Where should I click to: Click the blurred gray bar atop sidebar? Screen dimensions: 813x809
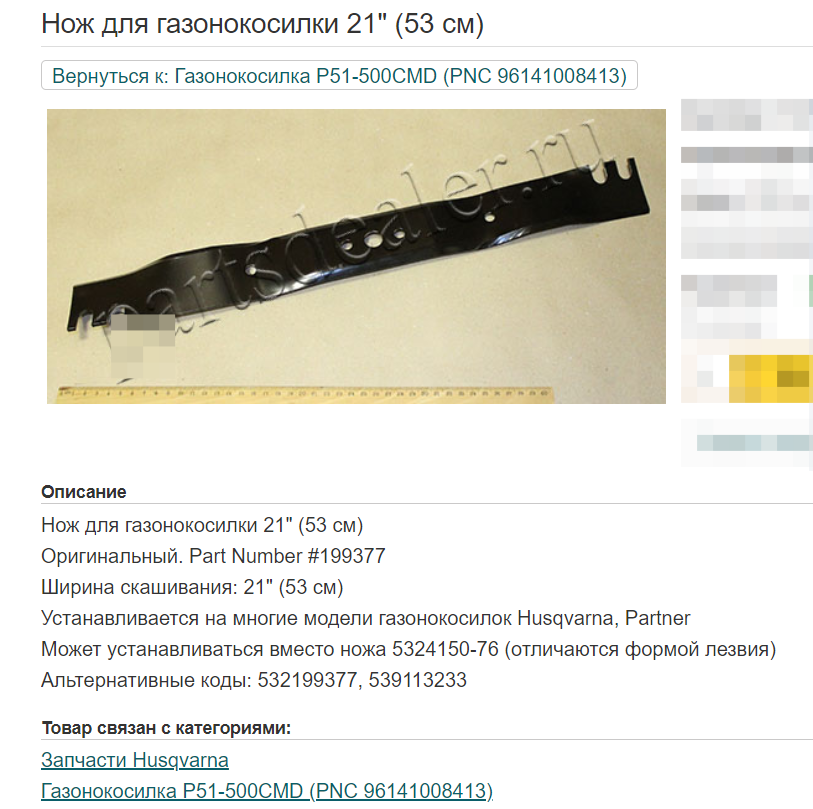coord(747,115)
